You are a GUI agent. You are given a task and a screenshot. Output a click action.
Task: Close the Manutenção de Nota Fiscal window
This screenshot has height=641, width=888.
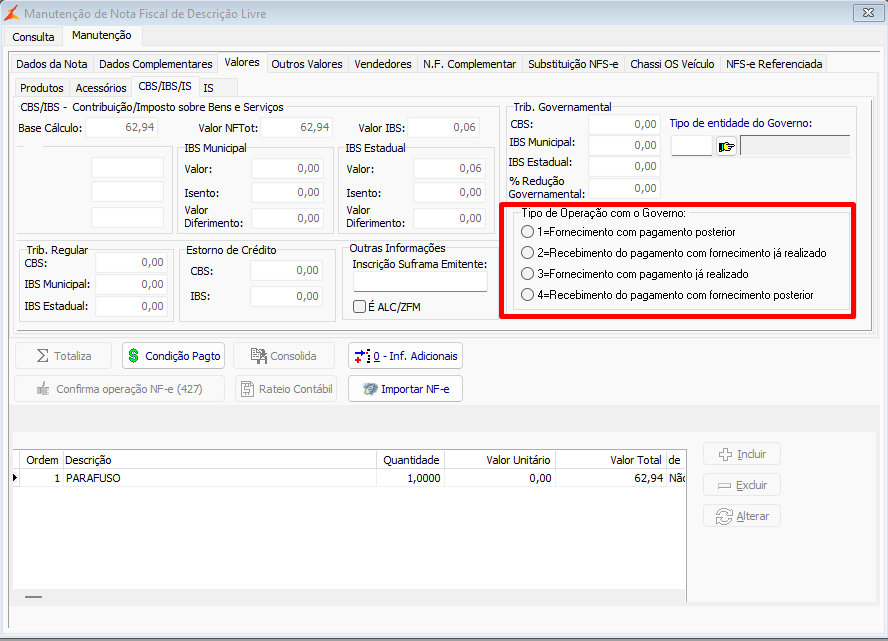868,12
